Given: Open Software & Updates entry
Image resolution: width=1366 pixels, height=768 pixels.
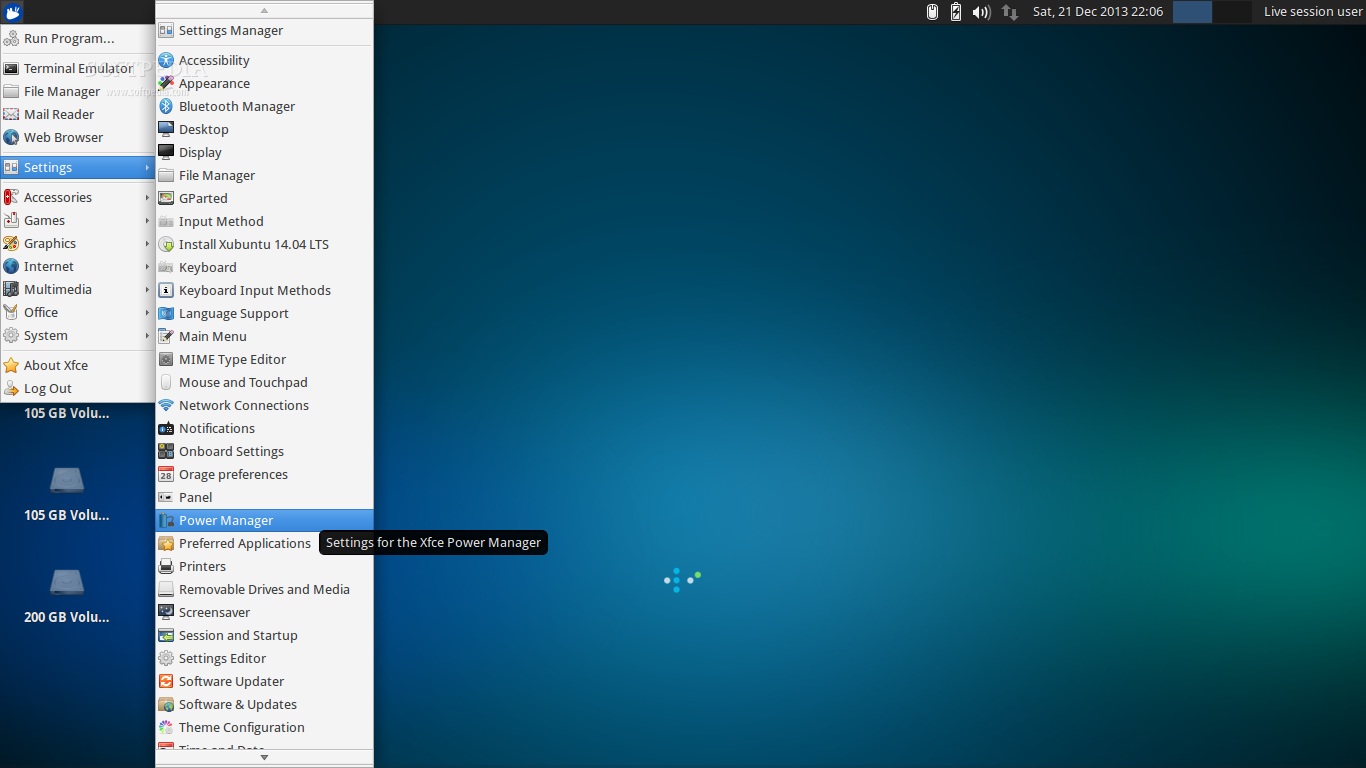Looking at the screenshot, I should (264, 704).
